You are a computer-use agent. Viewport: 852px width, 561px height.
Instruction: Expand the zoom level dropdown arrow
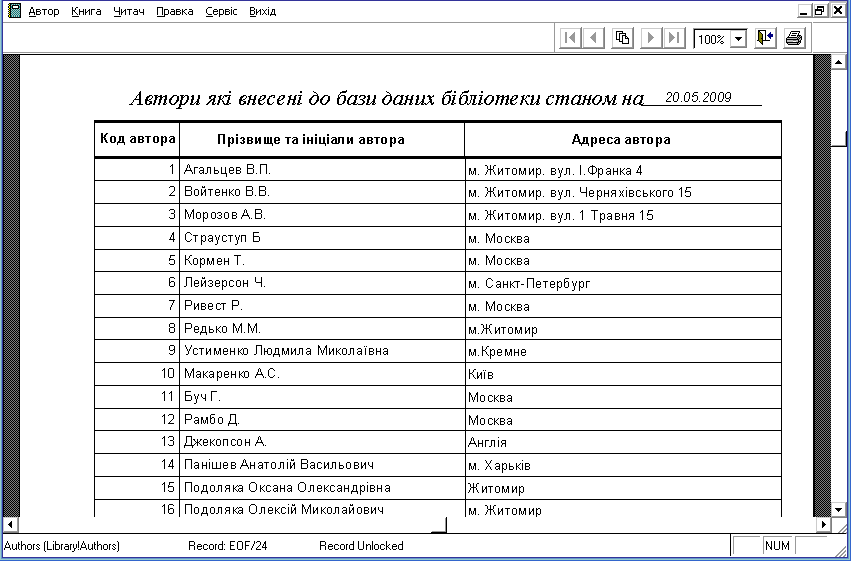click(738, 39)
